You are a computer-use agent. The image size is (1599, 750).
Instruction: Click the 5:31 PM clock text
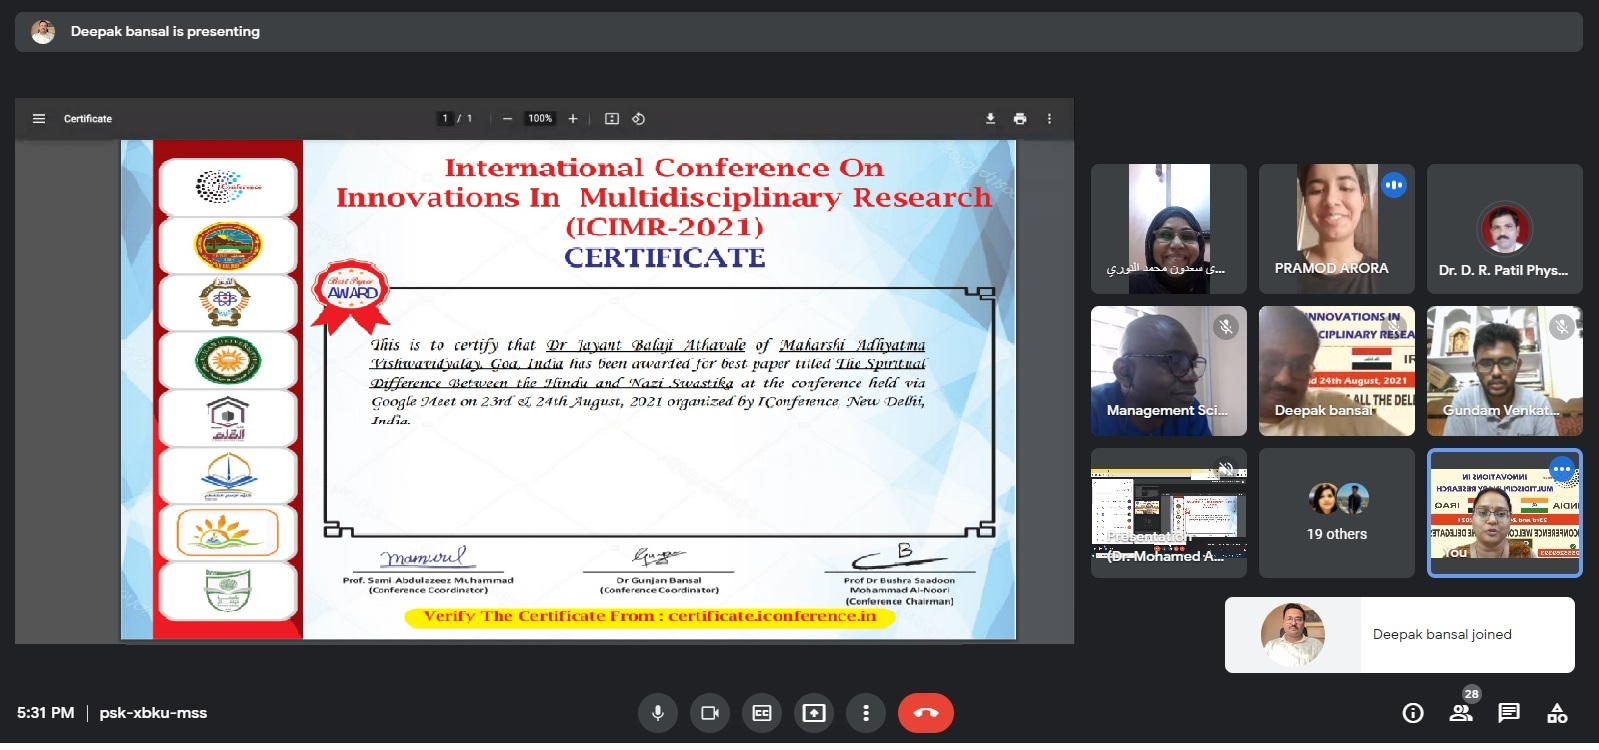[x=45, y=713]
